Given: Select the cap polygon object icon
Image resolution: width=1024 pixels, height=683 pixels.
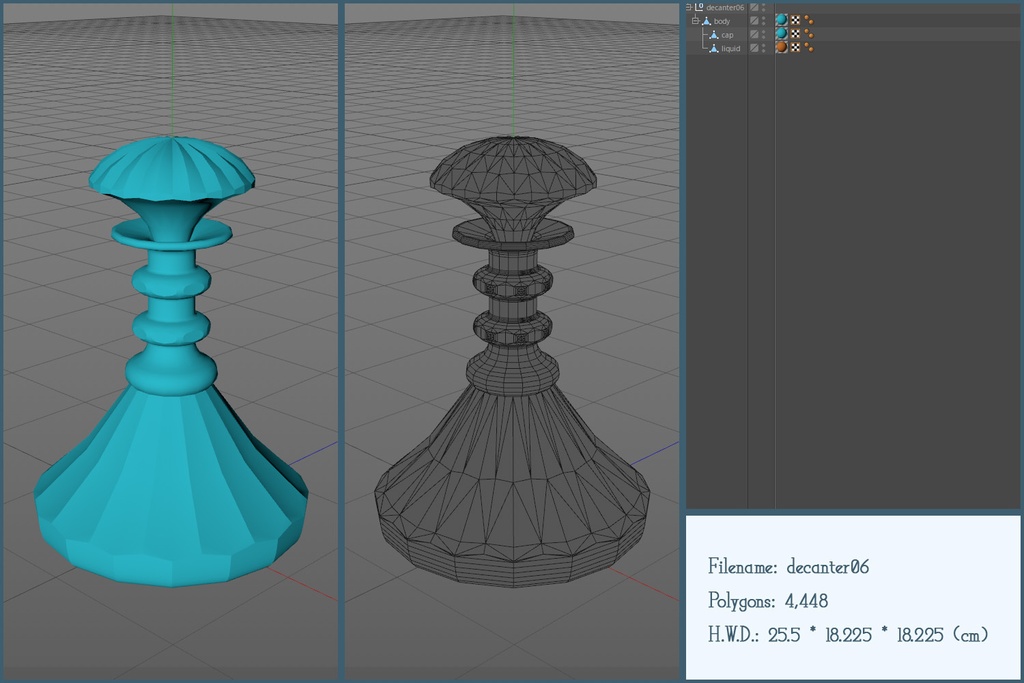Looking at the screenshot, I should coord(714,35).
